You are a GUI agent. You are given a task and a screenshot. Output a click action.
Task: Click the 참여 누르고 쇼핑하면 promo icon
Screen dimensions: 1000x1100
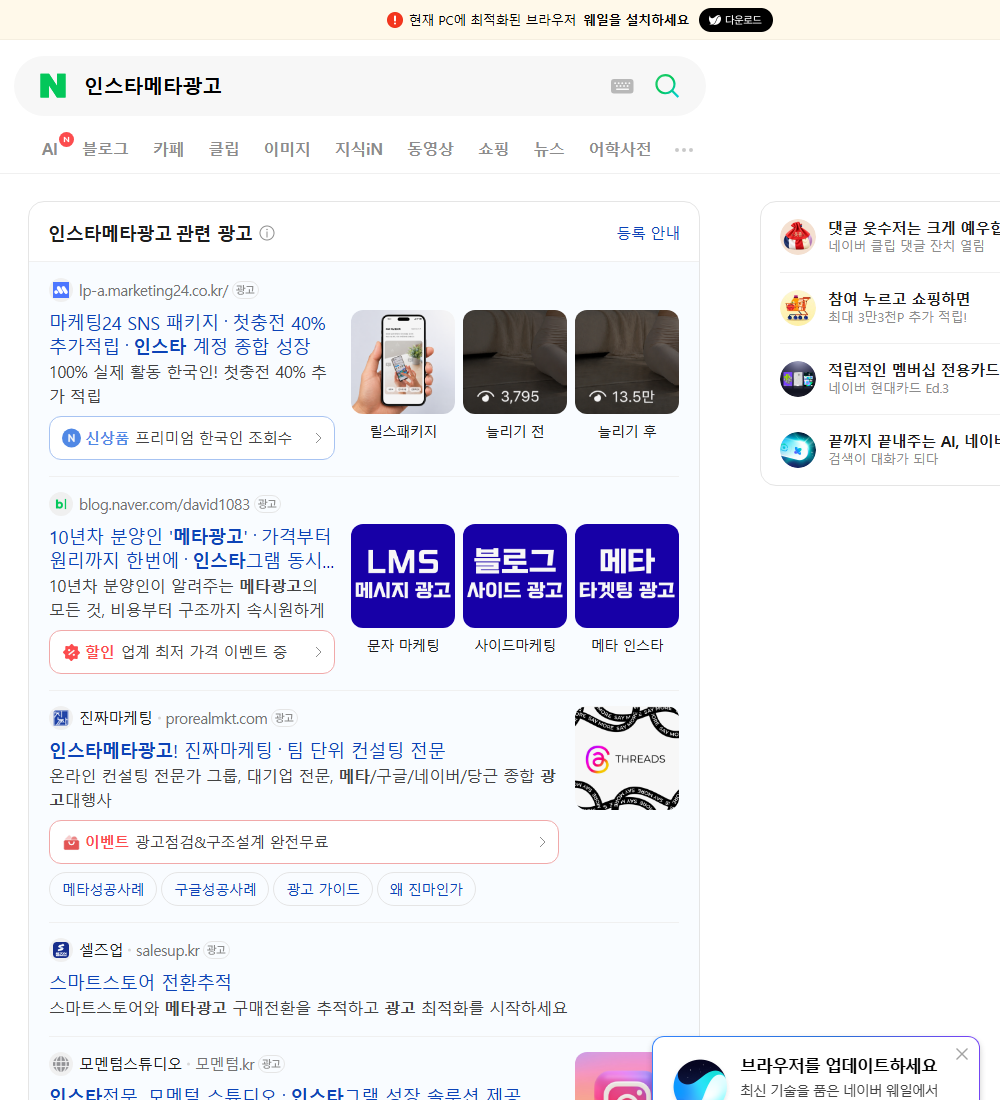click(798, 307)
